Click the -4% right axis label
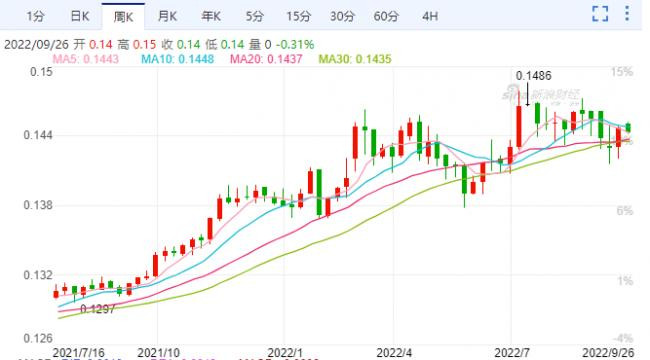 [623, 338]
